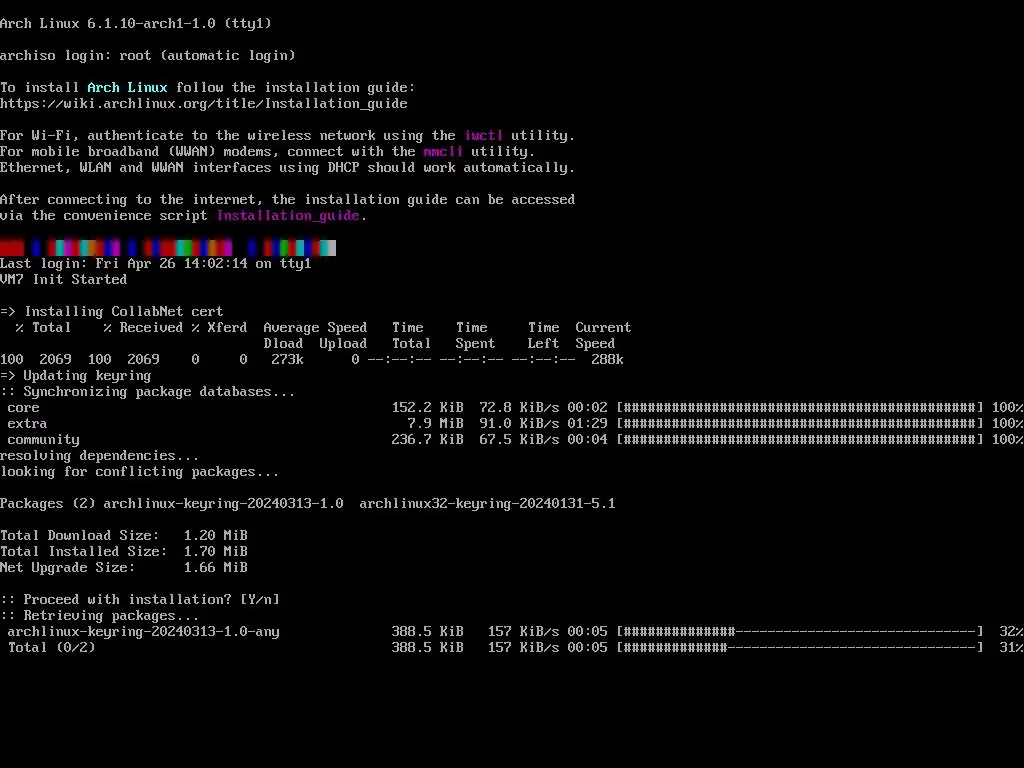Click the magenta 'Installation_guide' script name
Screen dimensions: 1024x768
click(x=288, y=216)
